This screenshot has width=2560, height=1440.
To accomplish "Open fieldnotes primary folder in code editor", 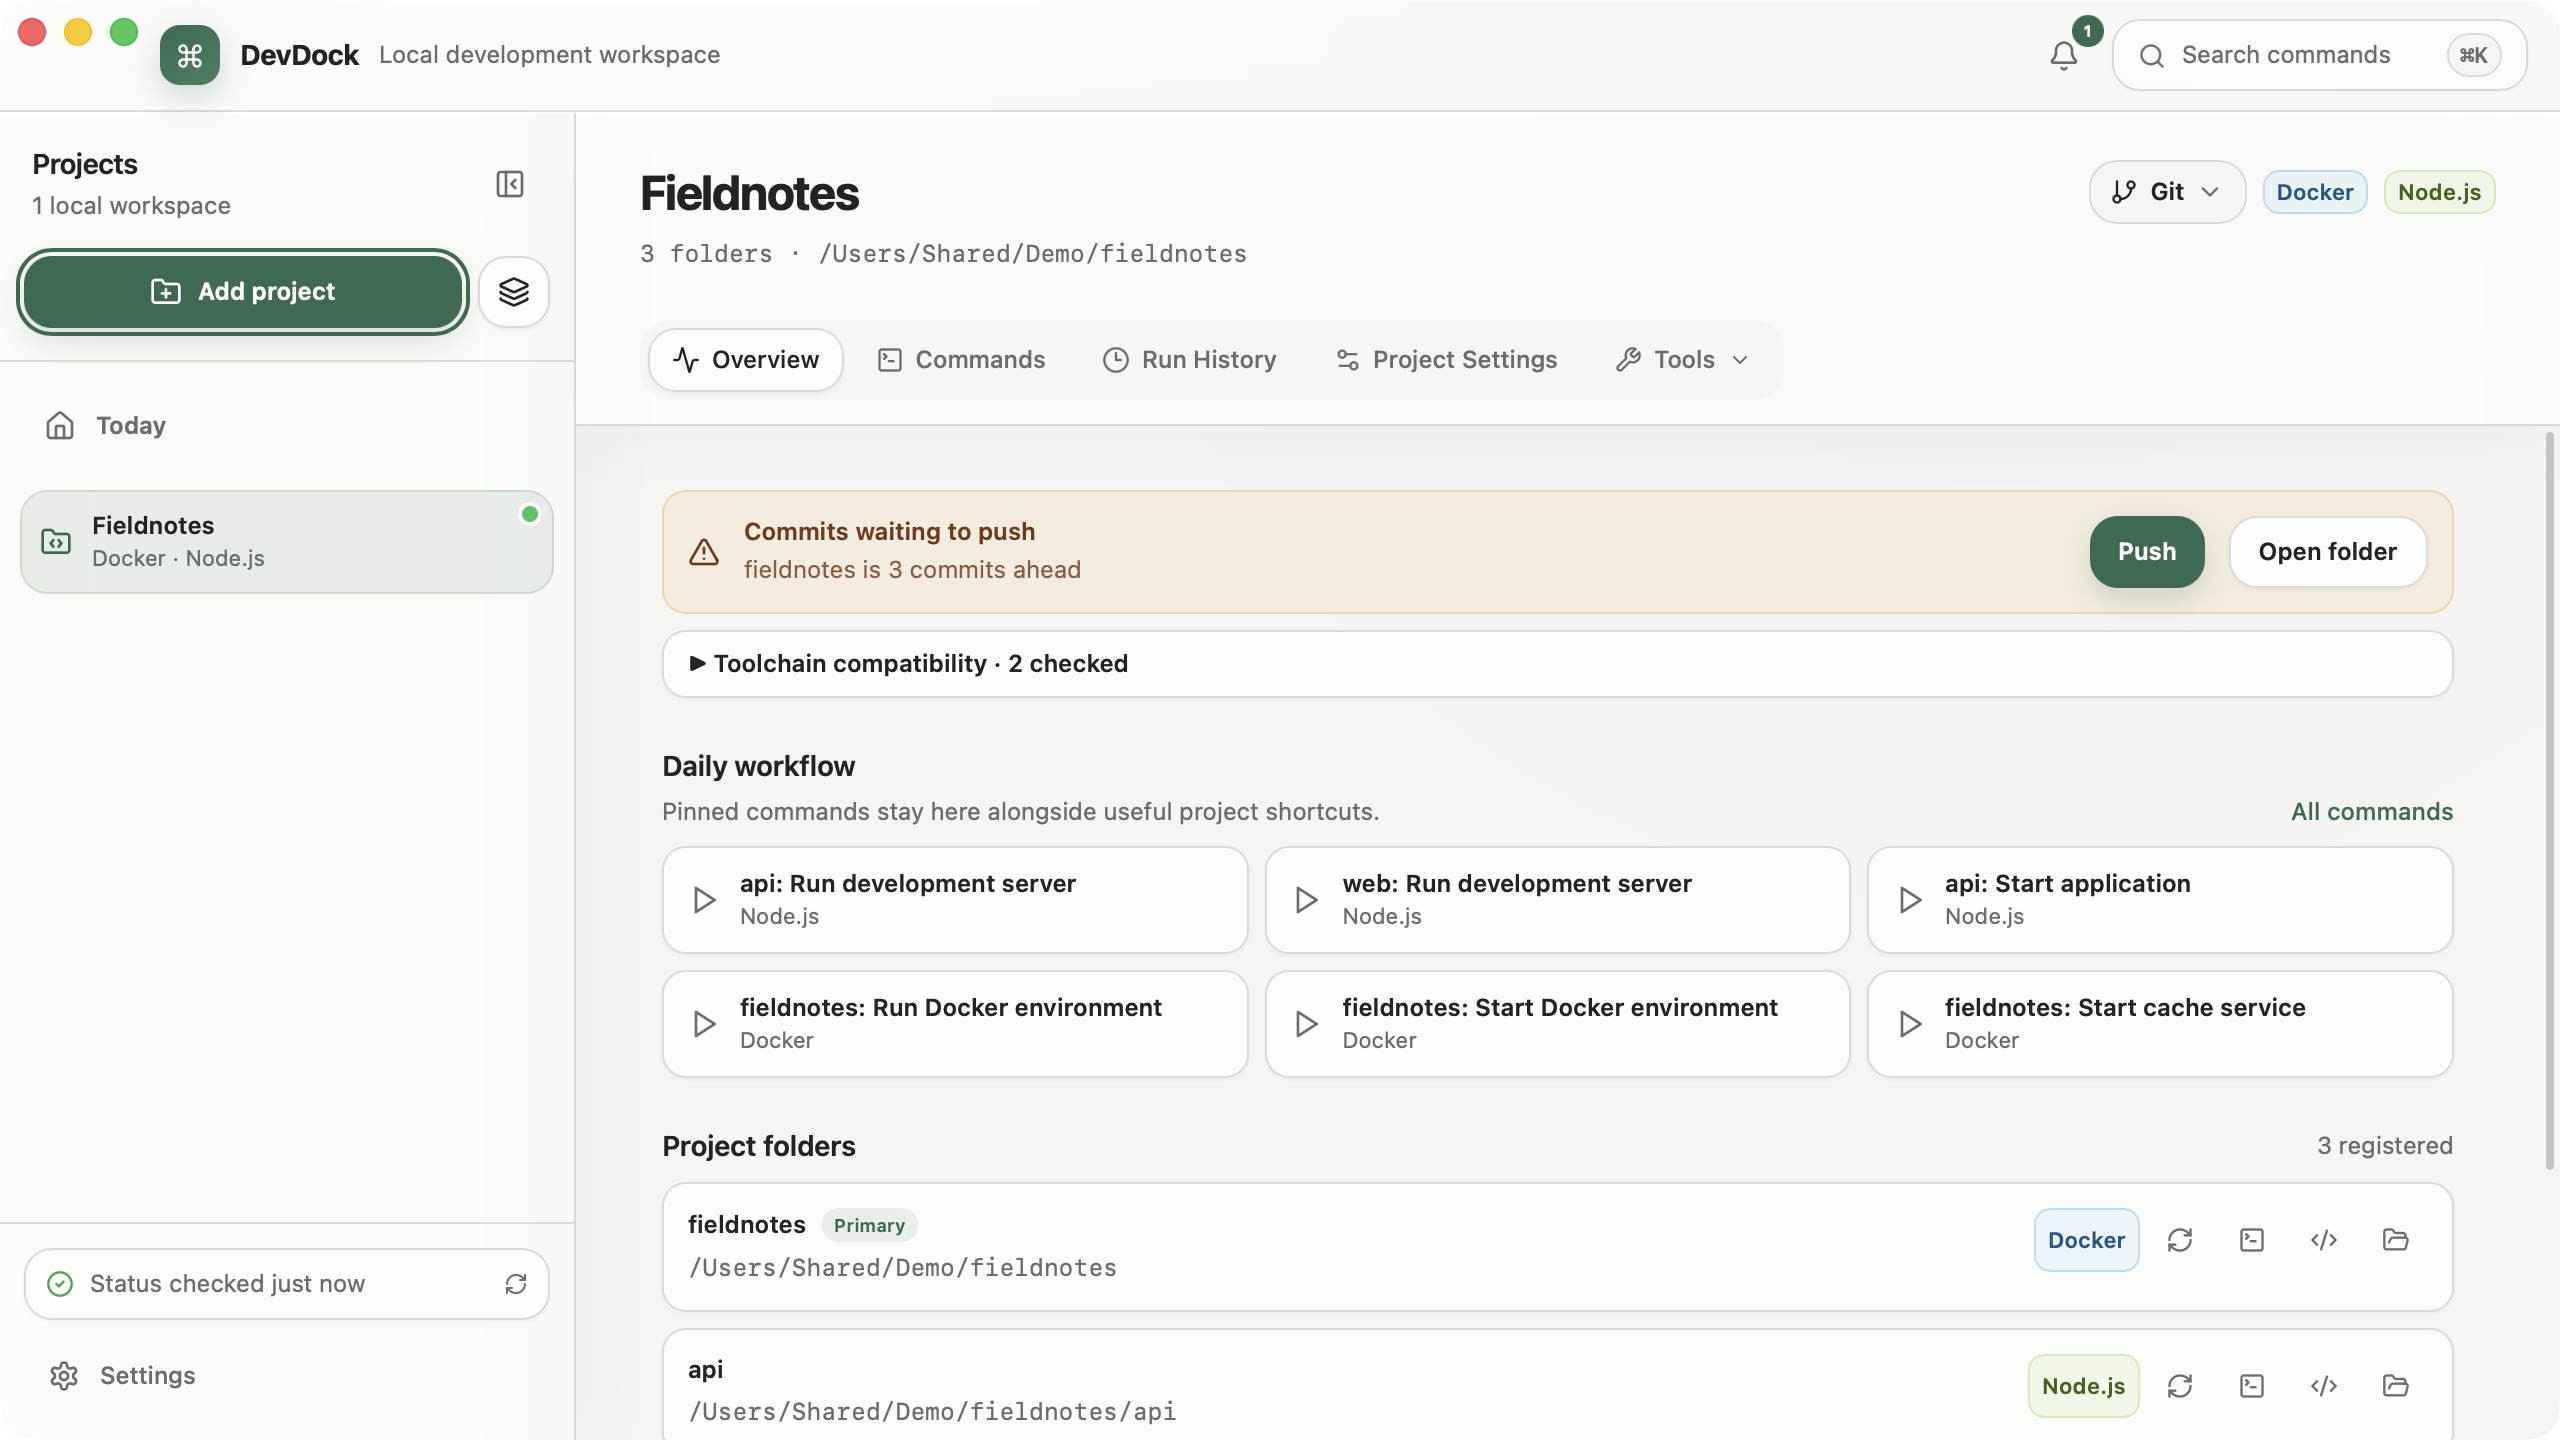I will [2324, 1240].
